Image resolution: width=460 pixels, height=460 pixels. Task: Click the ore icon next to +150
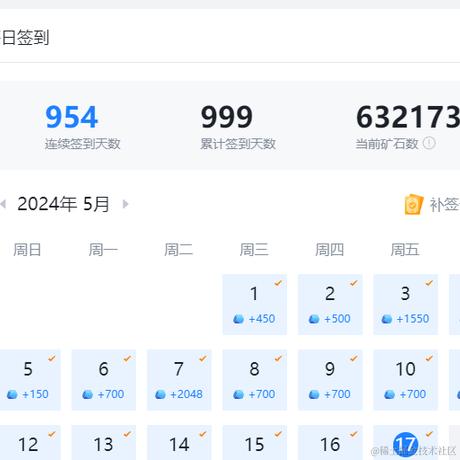pos(12,394)
